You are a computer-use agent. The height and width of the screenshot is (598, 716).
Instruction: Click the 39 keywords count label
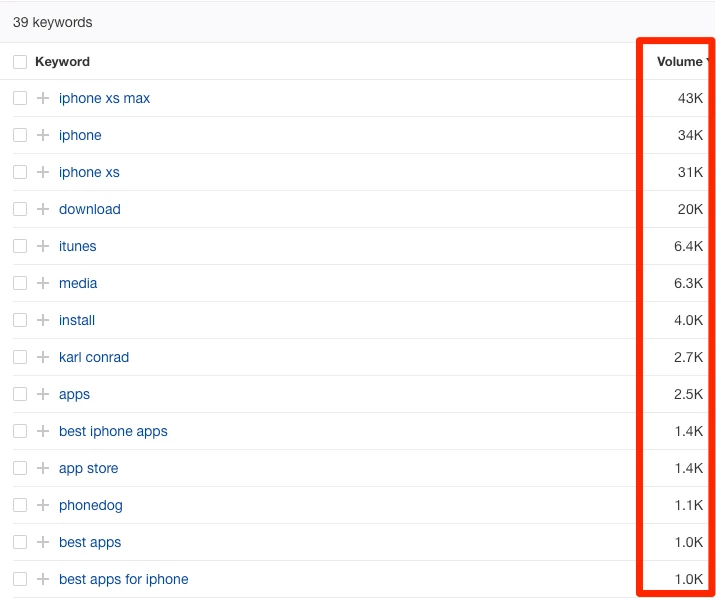[53, 22]
